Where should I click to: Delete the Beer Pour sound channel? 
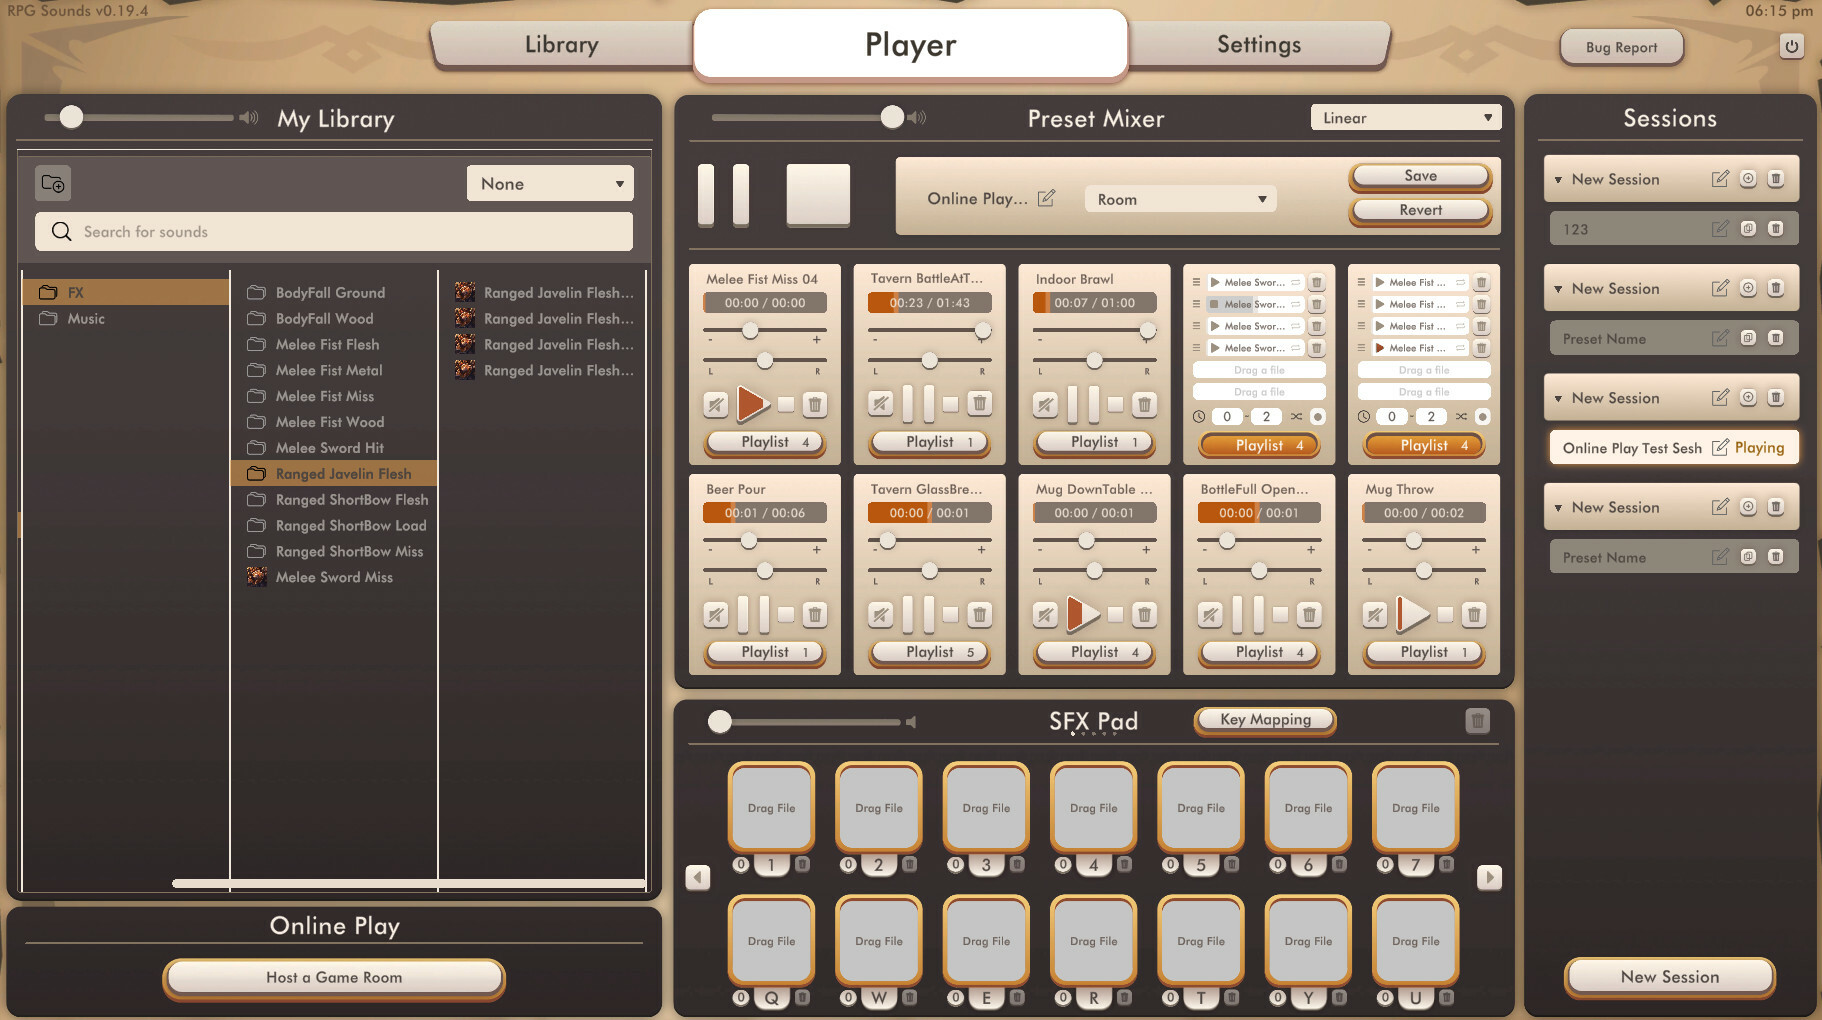coord(816,614)
